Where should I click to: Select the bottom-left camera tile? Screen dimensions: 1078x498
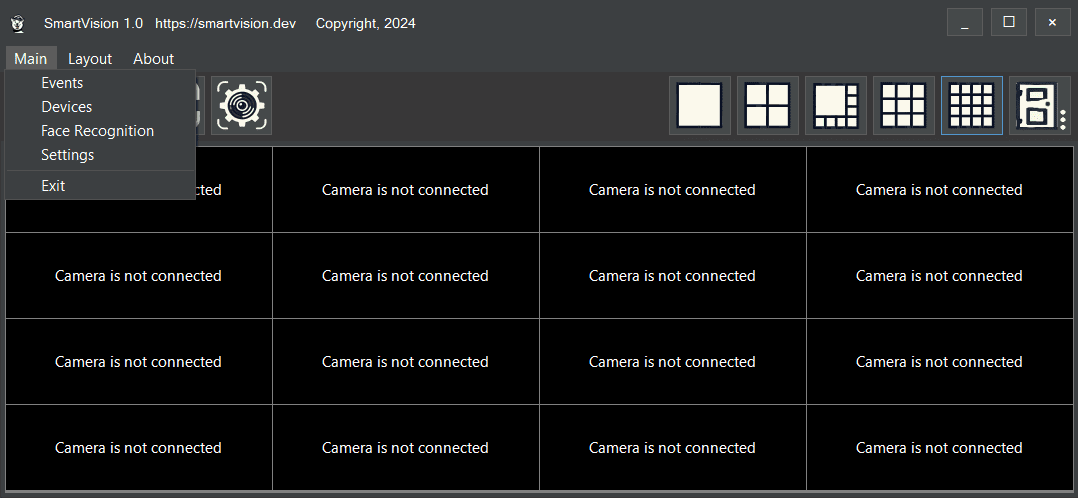(x=138, y=447)
